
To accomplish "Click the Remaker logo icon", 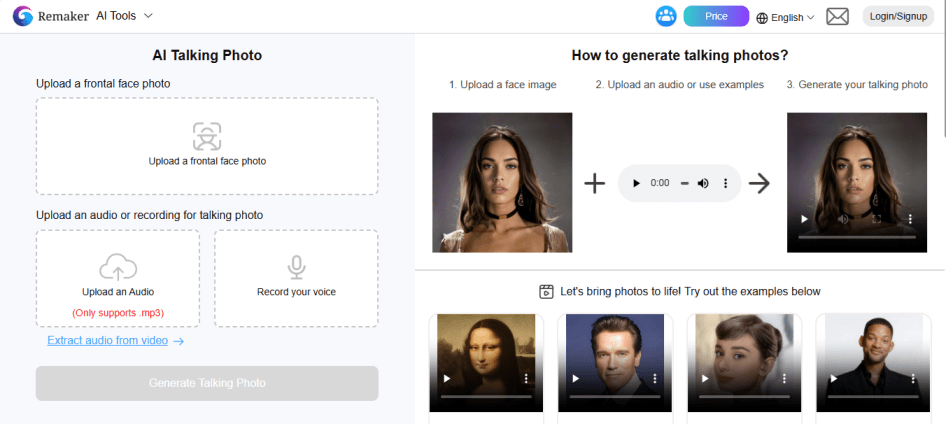I will pos(23,16).
